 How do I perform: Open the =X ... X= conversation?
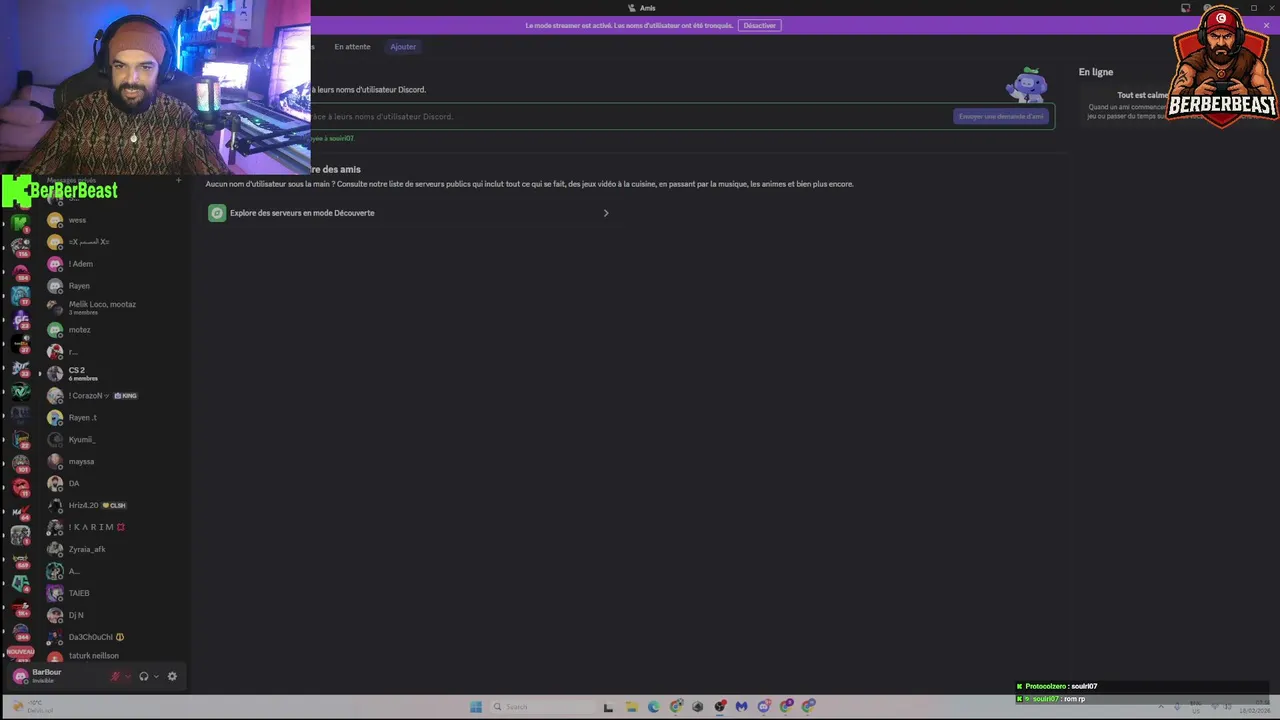[x=112, y=242]
